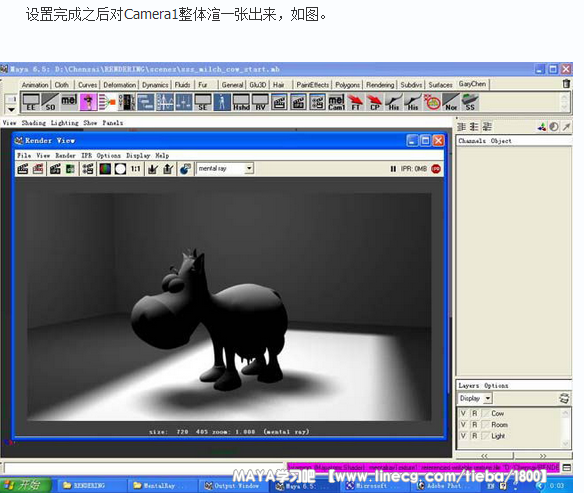Click the 1:1 real size button
The width and height of the screenshot is (584, 493).
point(136,169)
